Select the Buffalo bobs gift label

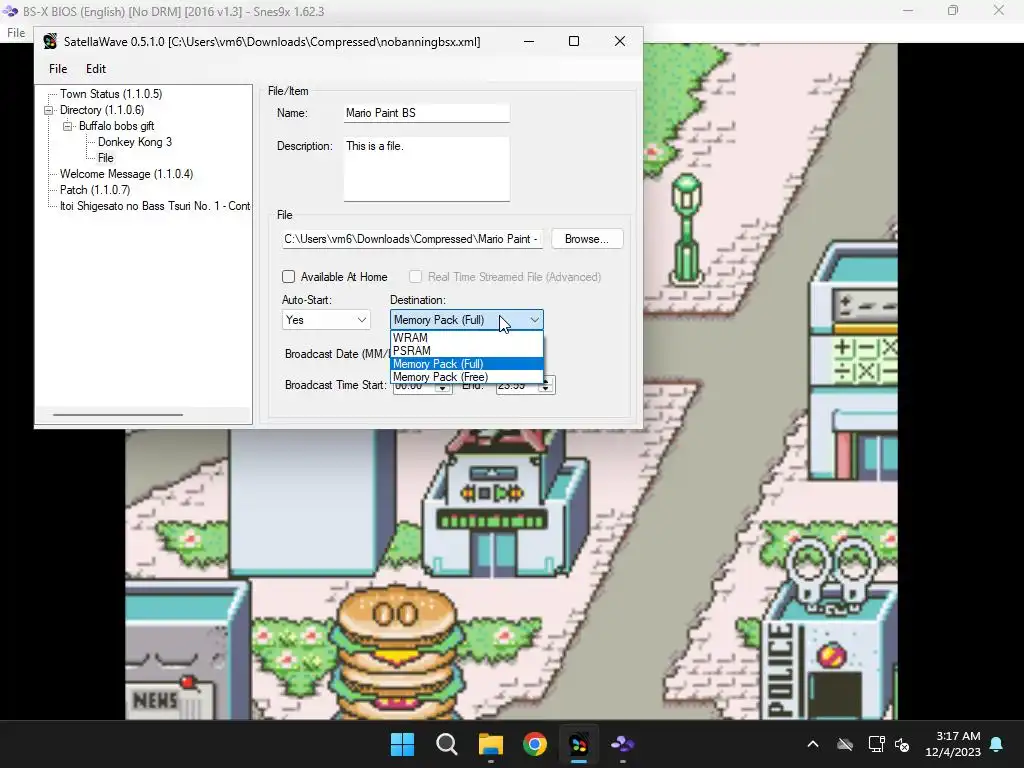pyautogui.click(x=116, y=126)
